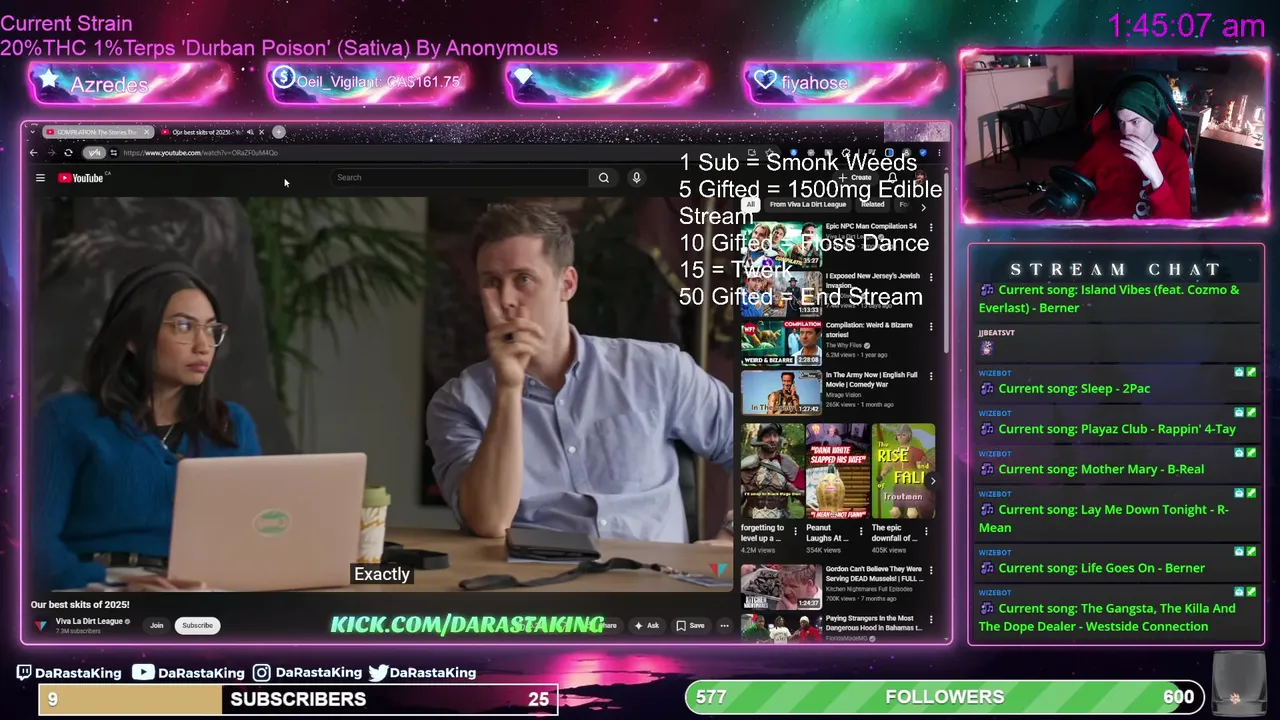Screen dimensions: 1280x720
Task: Click the webcam overlay of streamer
Action: [1114, 137]
